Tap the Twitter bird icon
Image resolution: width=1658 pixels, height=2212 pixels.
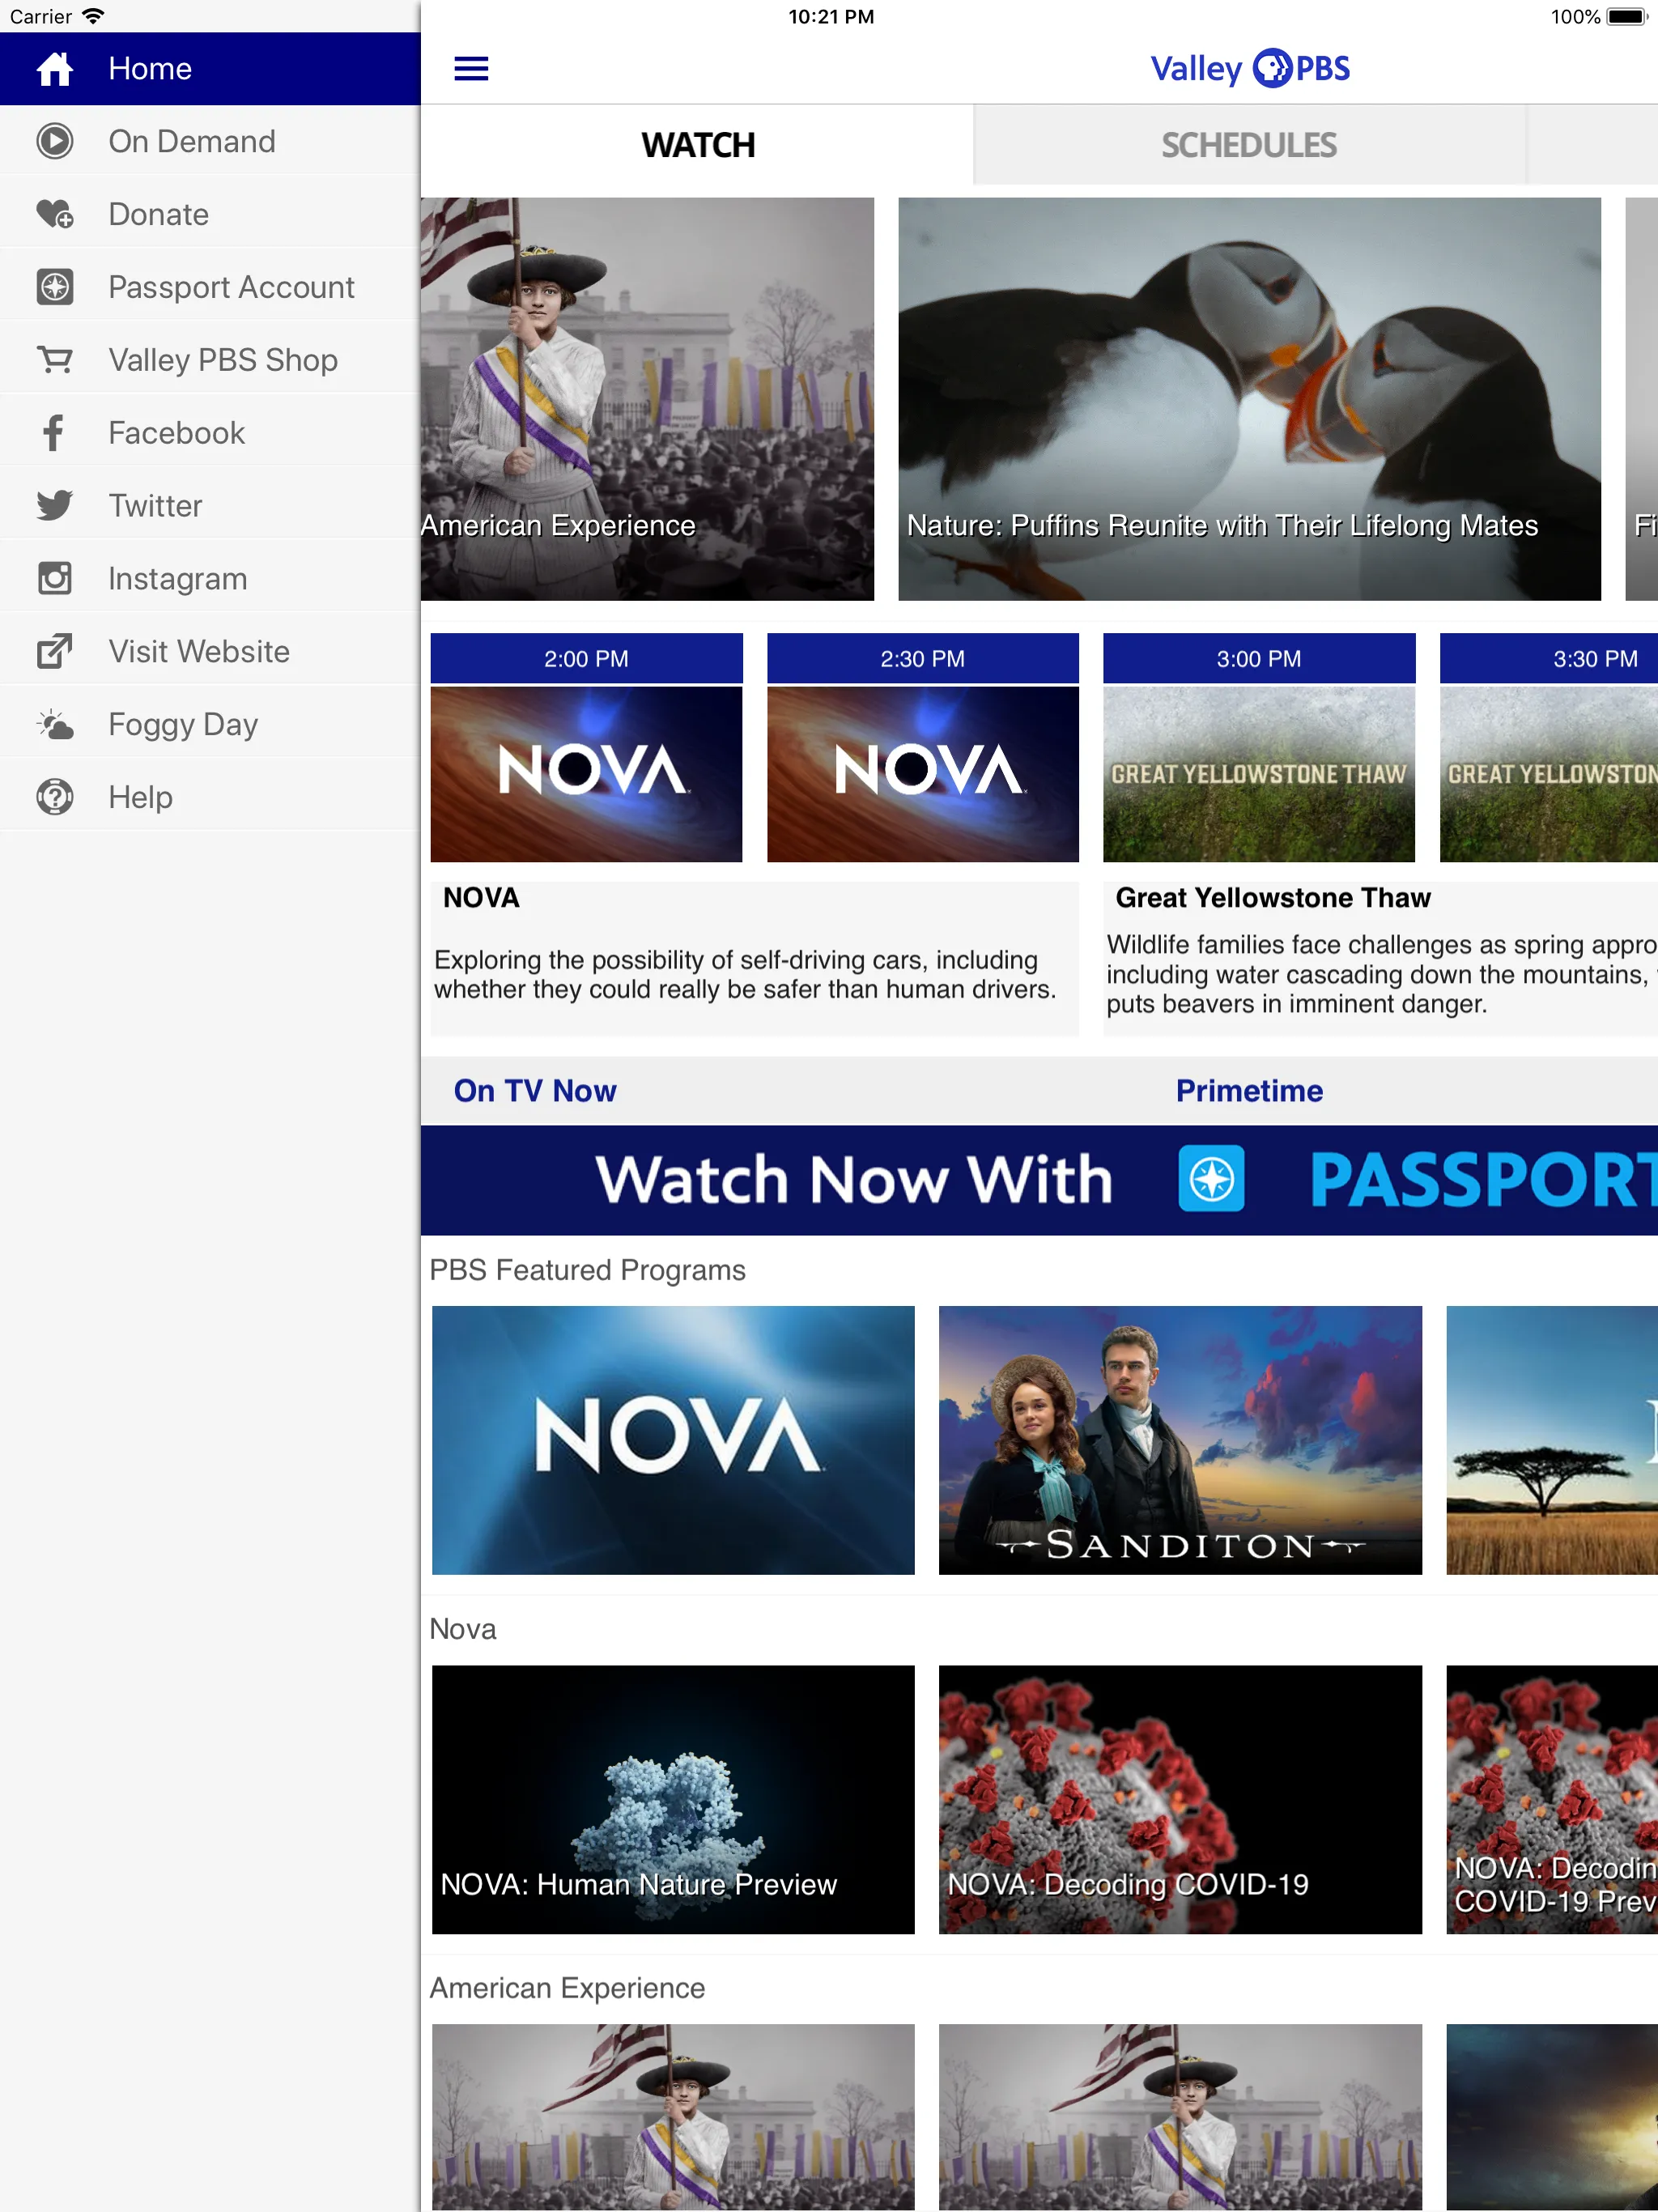(x=54, y=506)
